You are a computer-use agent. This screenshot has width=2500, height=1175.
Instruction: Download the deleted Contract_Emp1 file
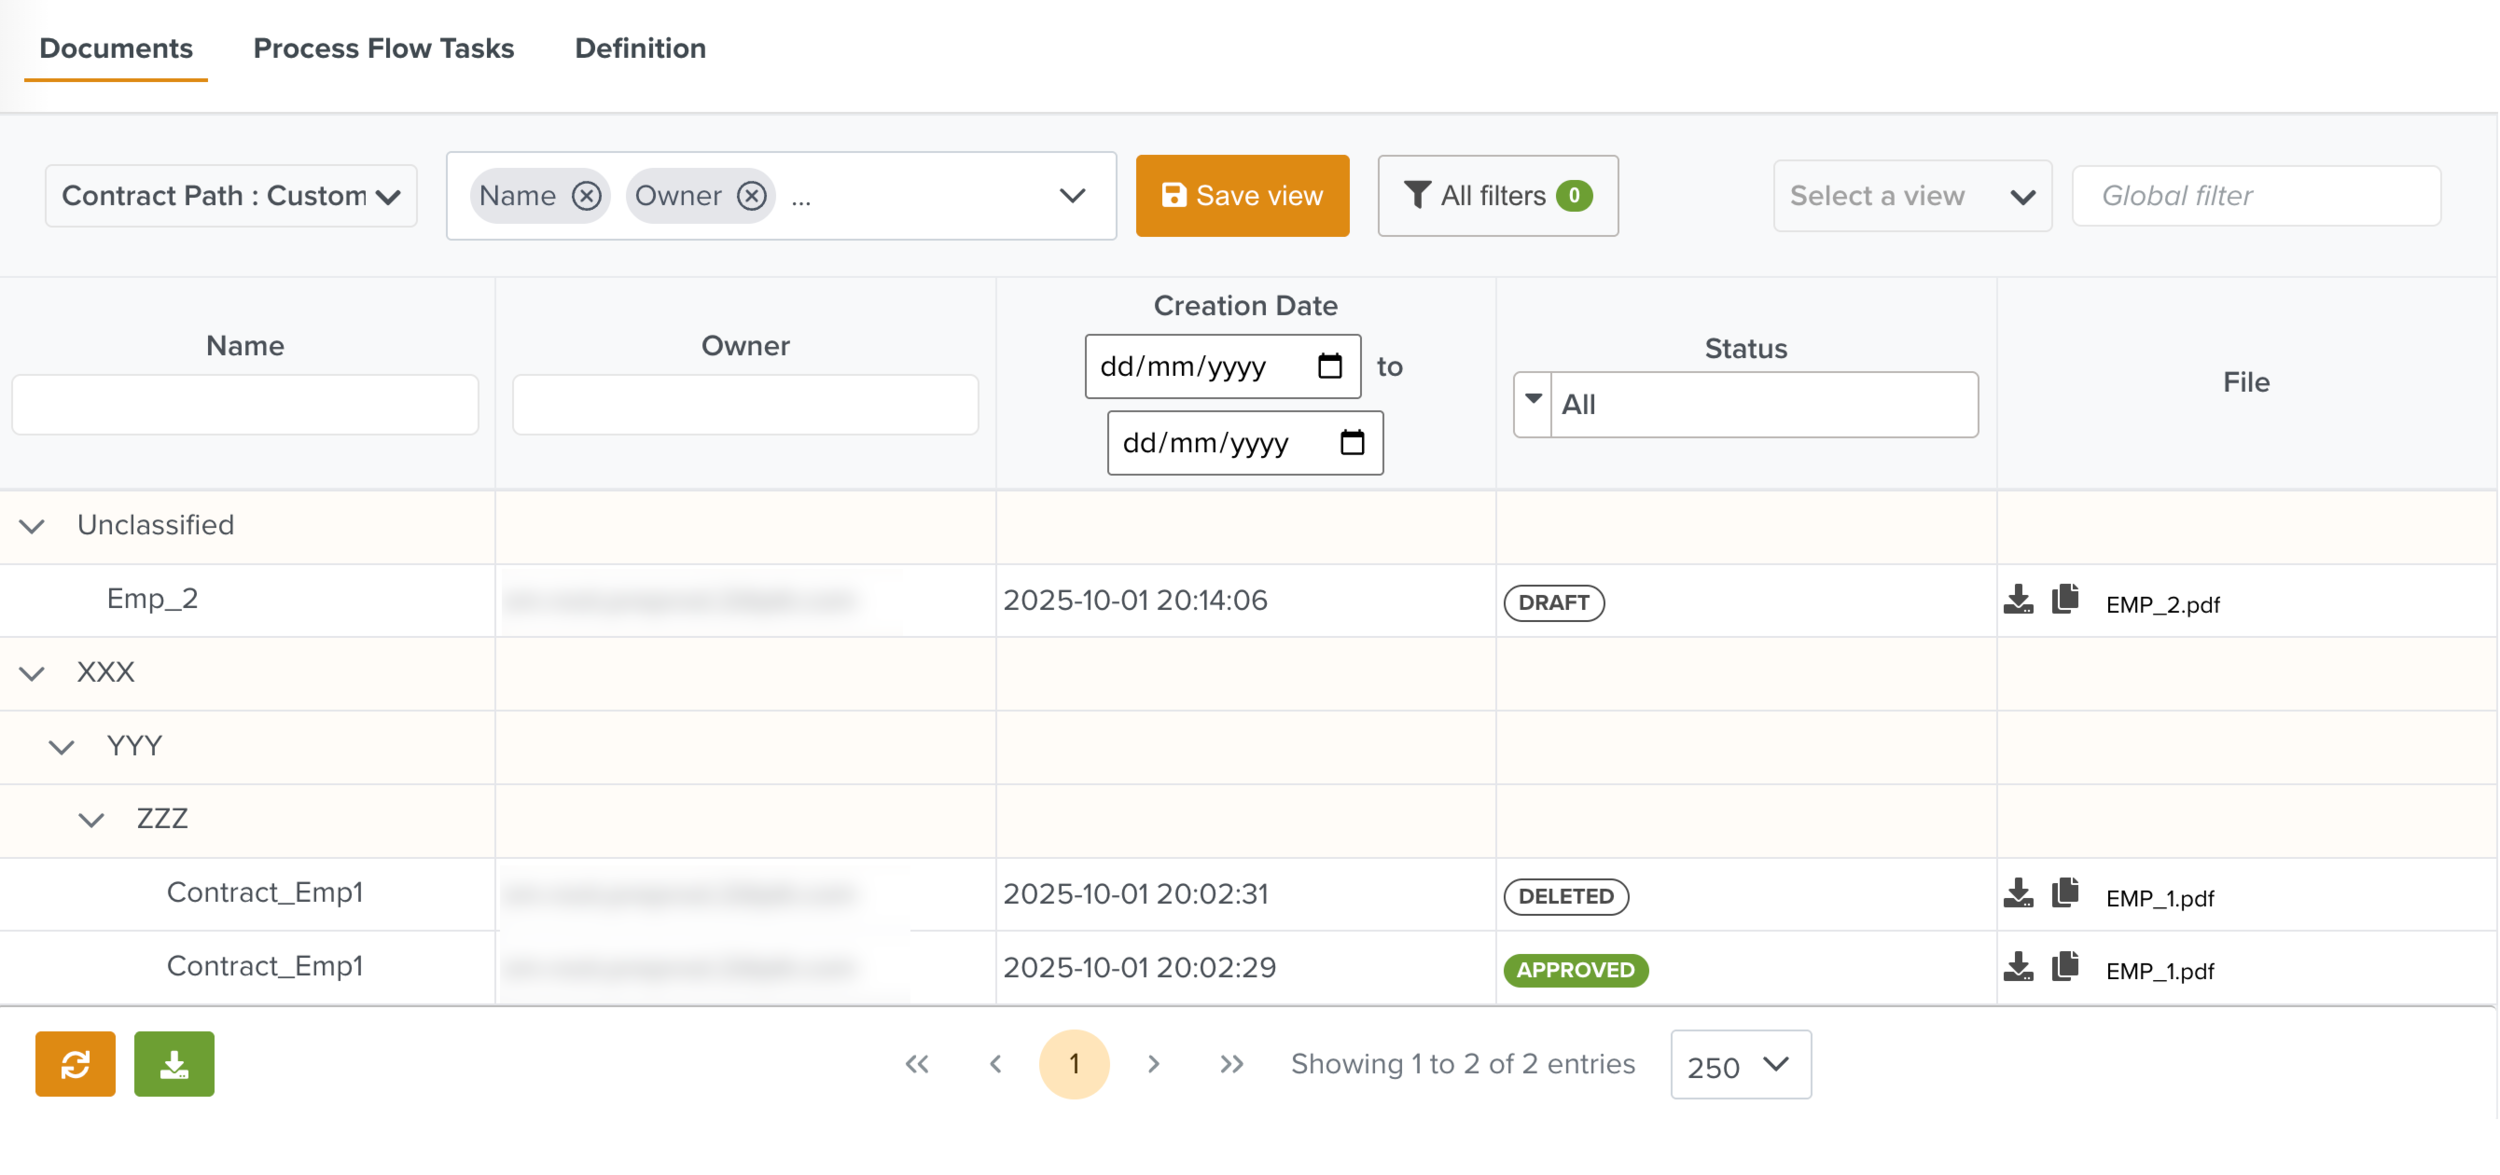2018,893
